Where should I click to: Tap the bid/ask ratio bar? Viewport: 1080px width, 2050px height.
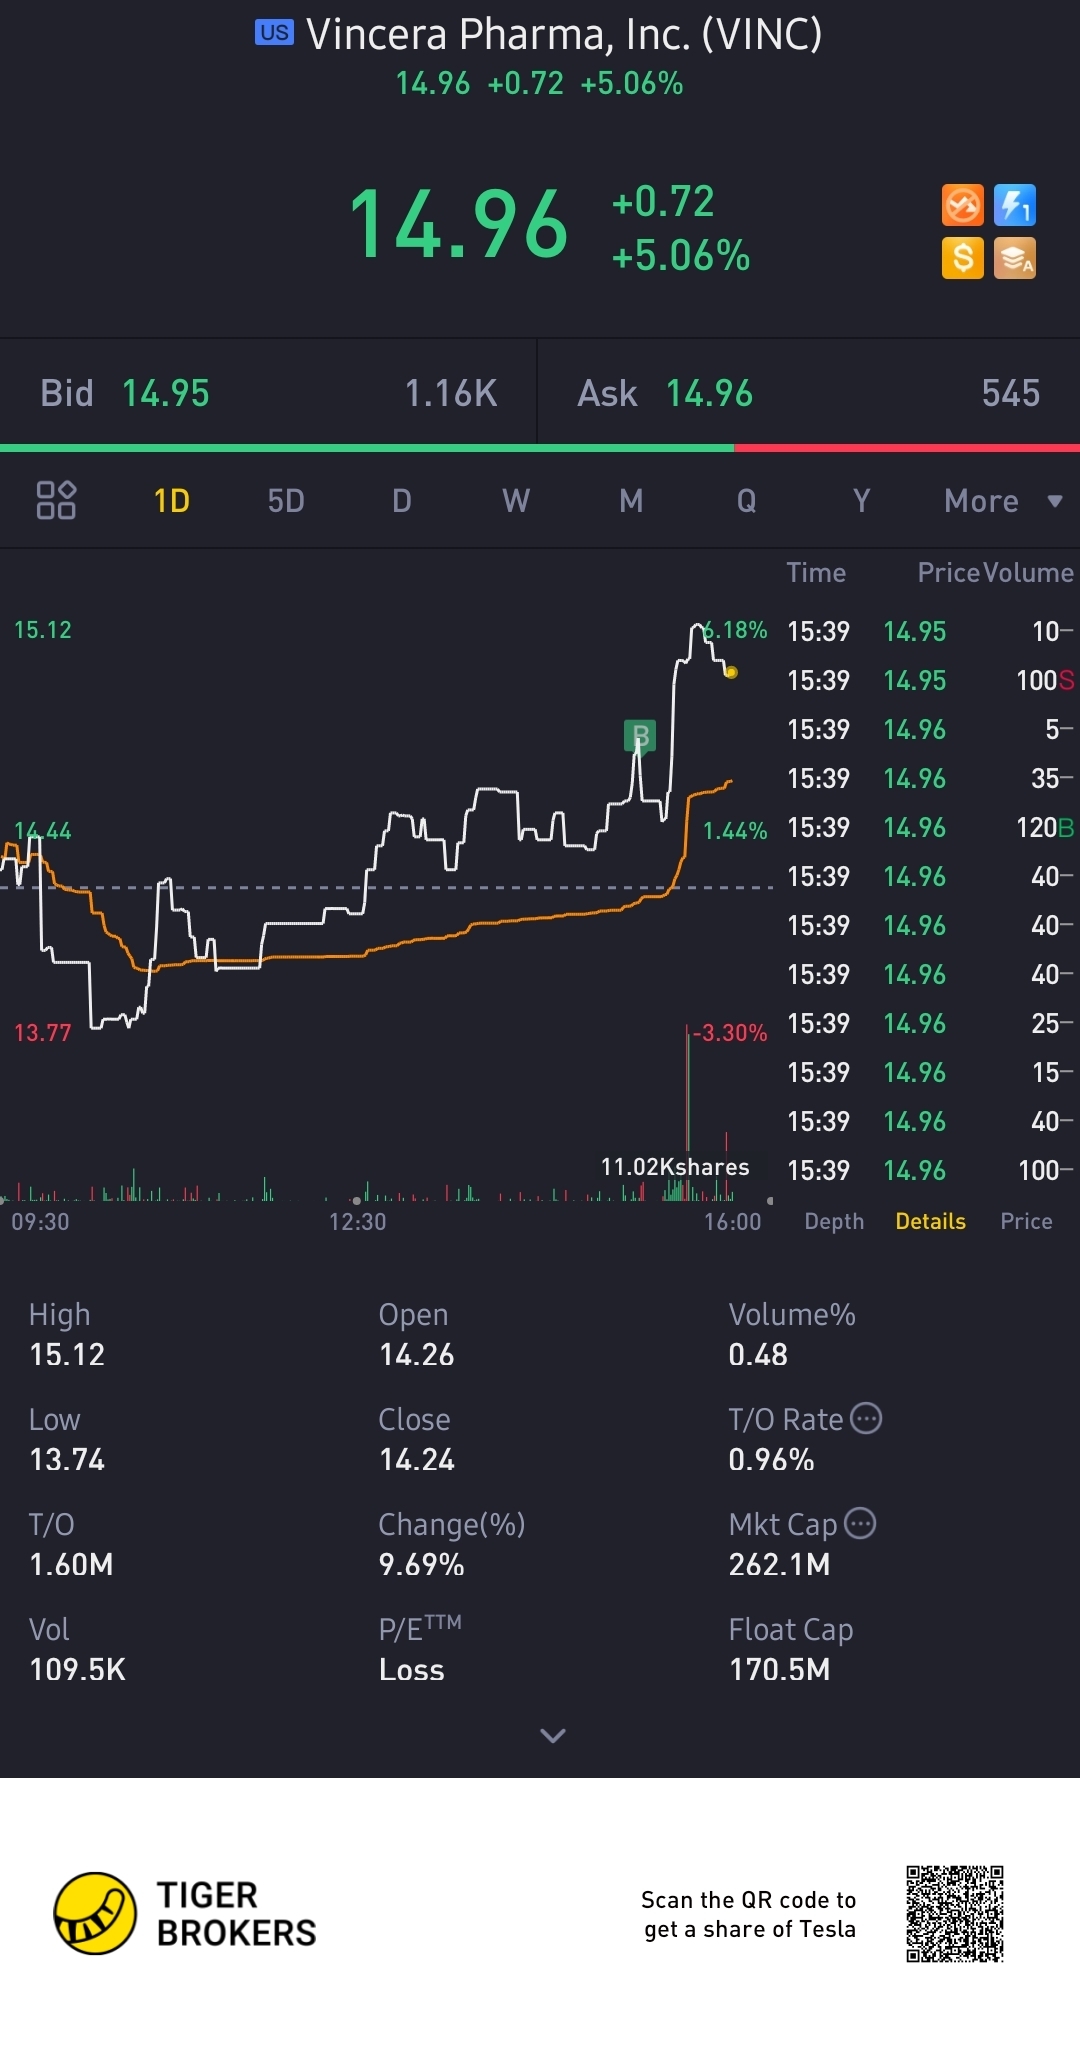pos(540,448)
